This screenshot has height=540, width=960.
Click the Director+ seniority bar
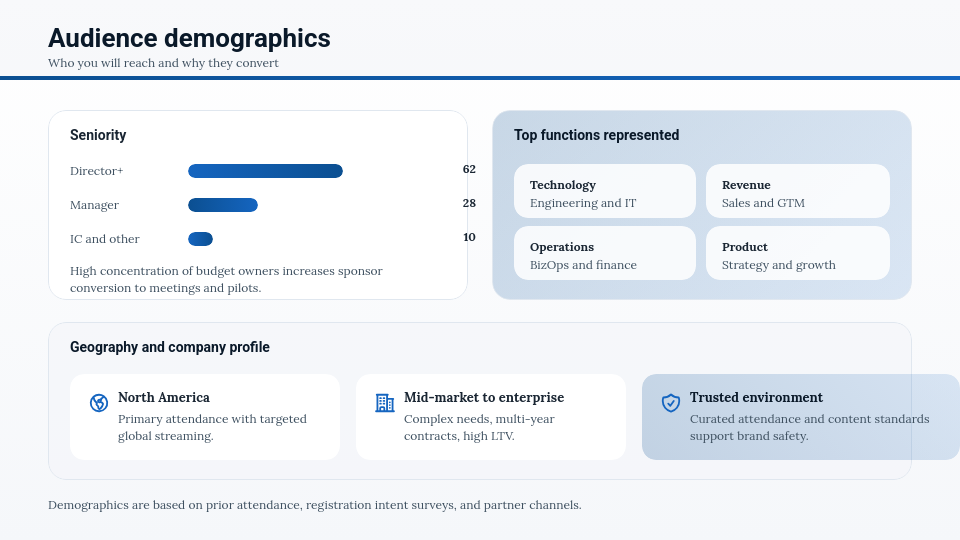pyautogui.click(x=265, y=171)
